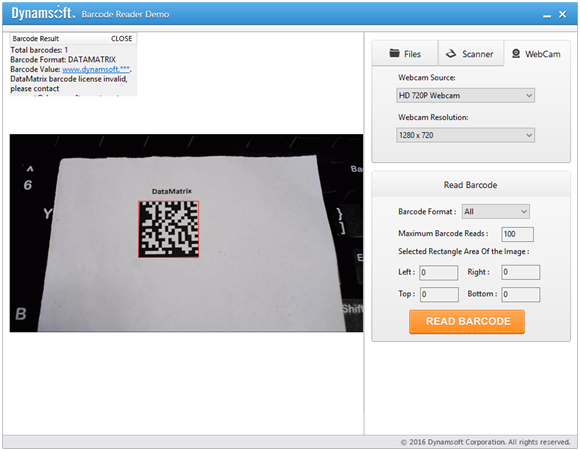Click the scanner icon on Scanner tab
580x451 pixels.
451,54
